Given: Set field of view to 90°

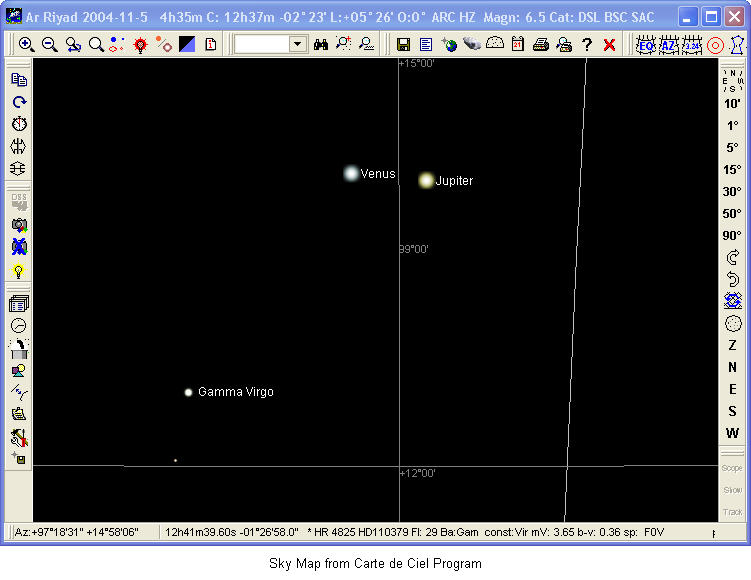Looking at the screenshot, I should (x=732, y=235).
